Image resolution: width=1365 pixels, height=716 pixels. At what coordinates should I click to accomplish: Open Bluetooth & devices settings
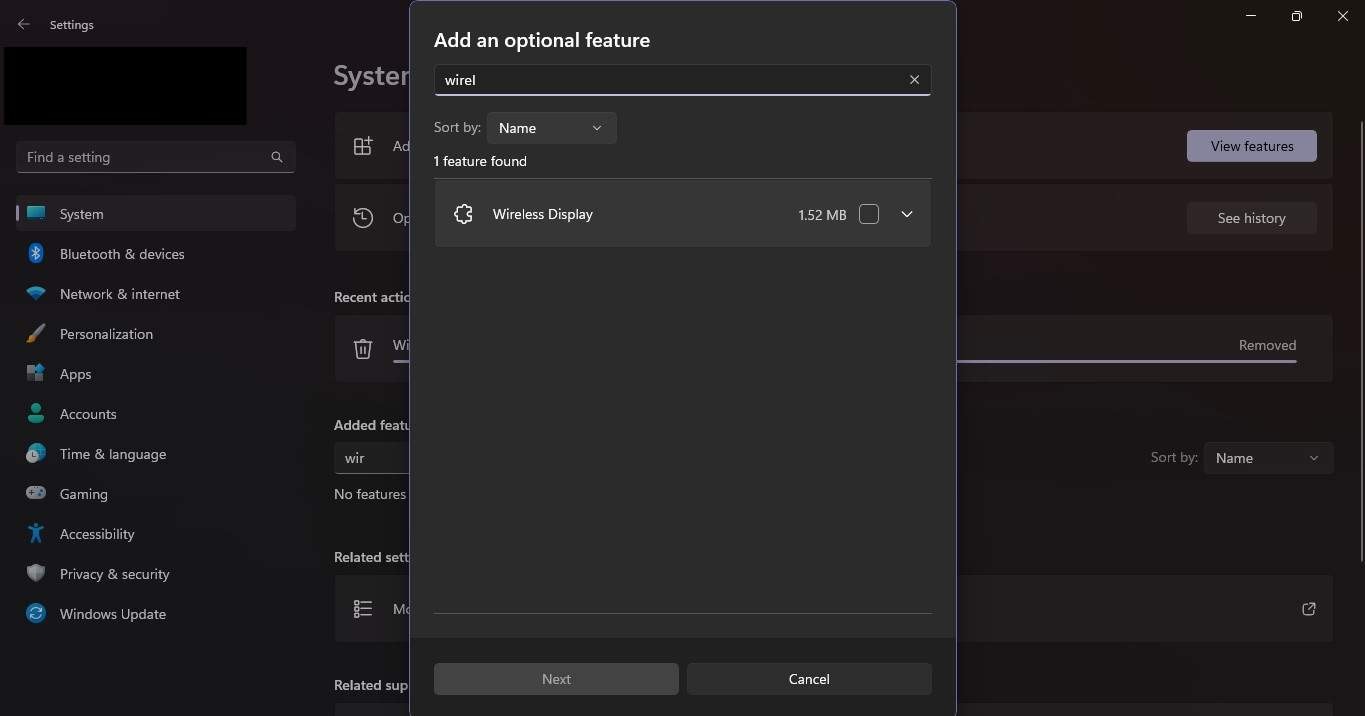click(156, 254)
